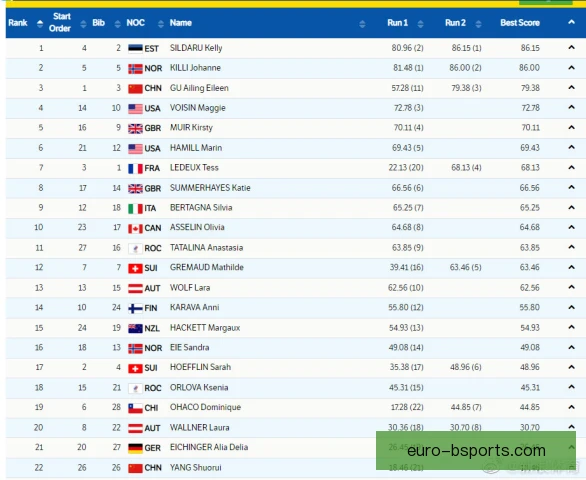The height and width of the screenshot is (480, 586).
Task: Select Run 2 score 48.96 (6)
Action: coord(466,367)
